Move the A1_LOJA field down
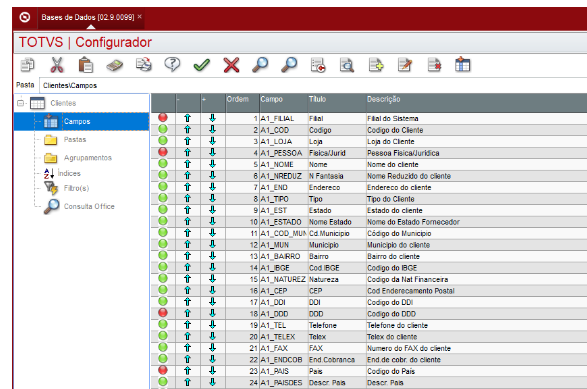The height and width of the screenshot is (389, 587). [213, 141]
